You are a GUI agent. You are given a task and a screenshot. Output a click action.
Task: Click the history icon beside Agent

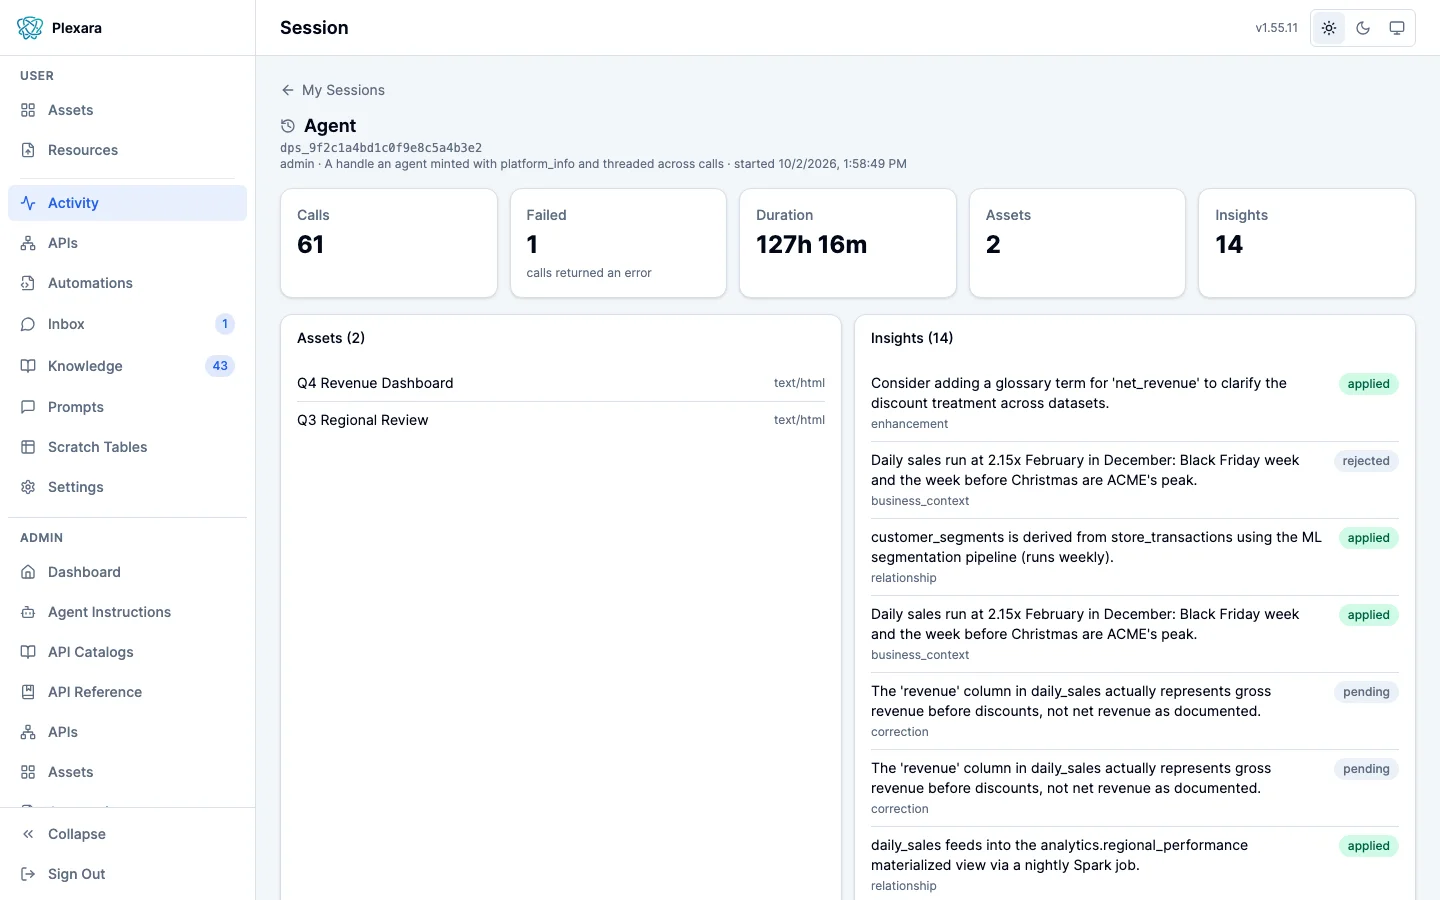288,126
